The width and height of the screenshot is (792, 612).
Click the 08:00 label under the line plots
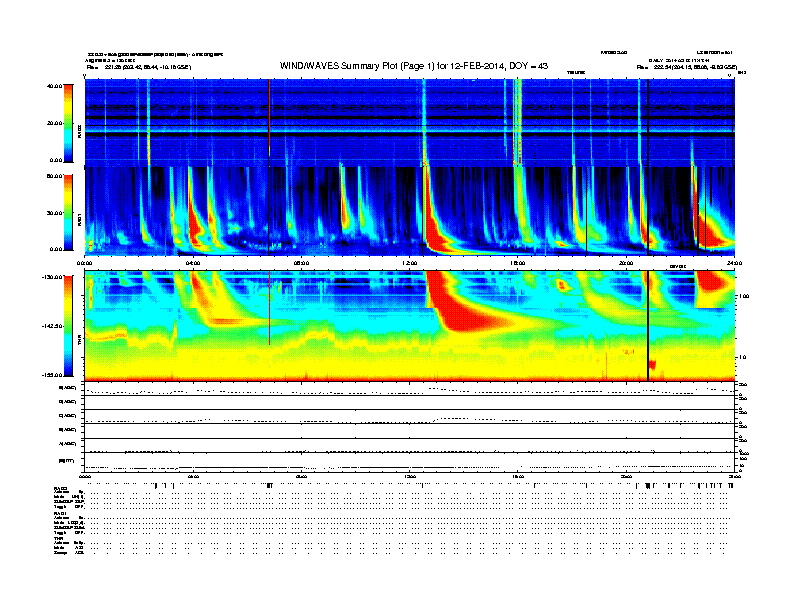tap(301, 476)
